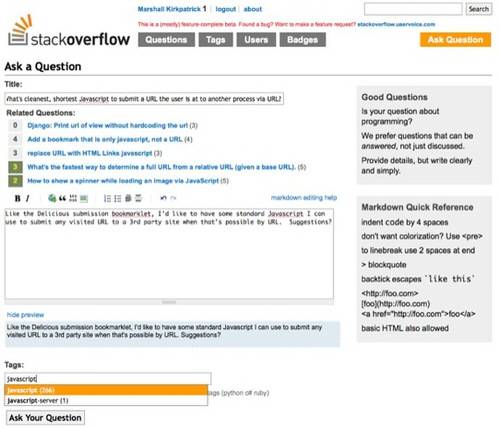
Task: Open related question about Django print url
Action: (107, 125)
